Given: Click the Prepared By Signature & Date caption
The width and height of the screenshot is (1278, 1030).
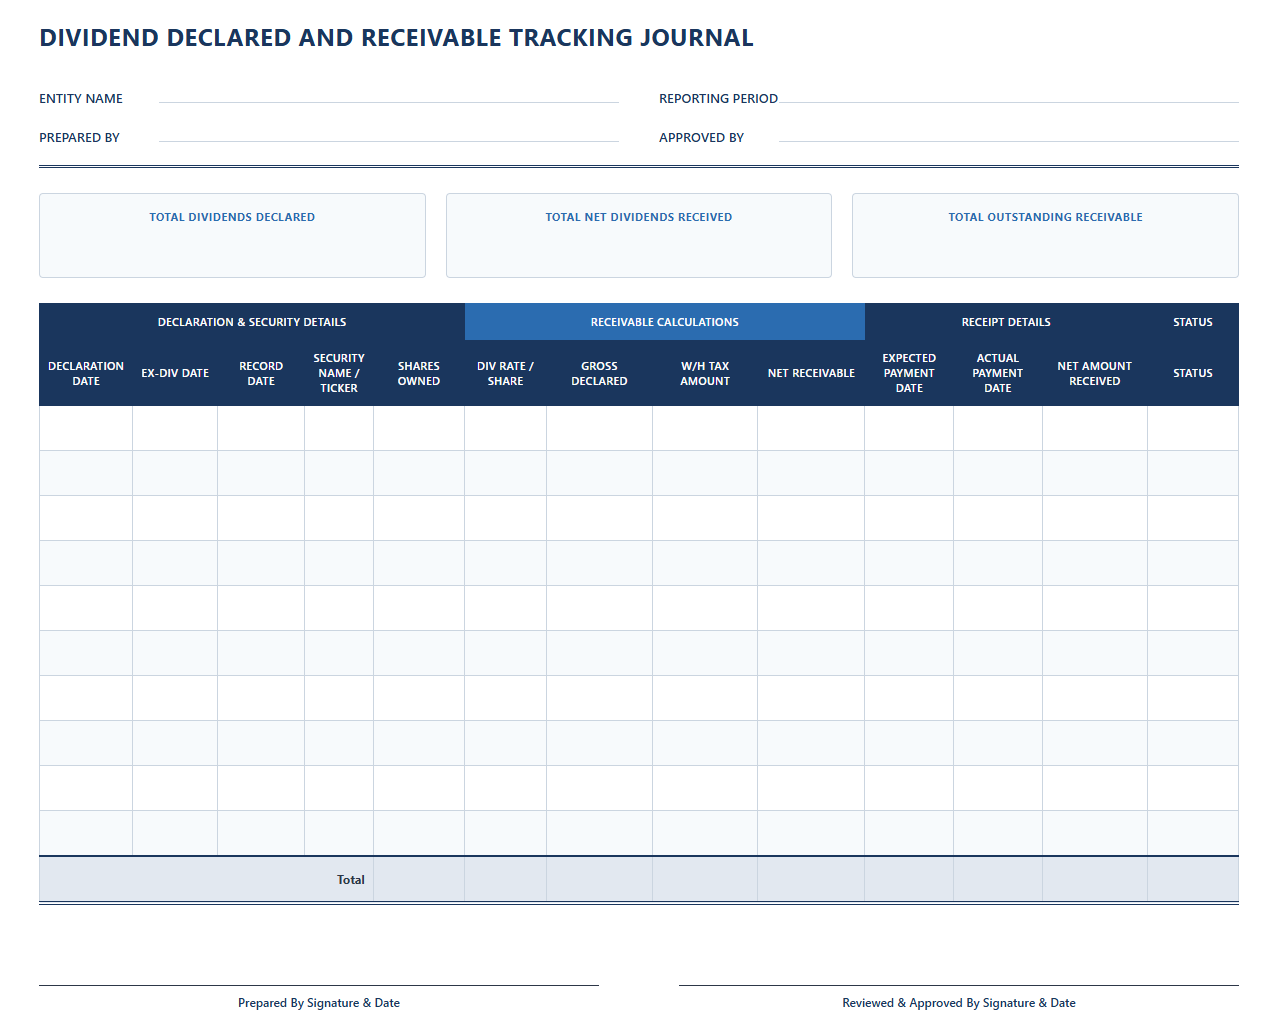Looking at the screenshot, I should [319, 1003].
